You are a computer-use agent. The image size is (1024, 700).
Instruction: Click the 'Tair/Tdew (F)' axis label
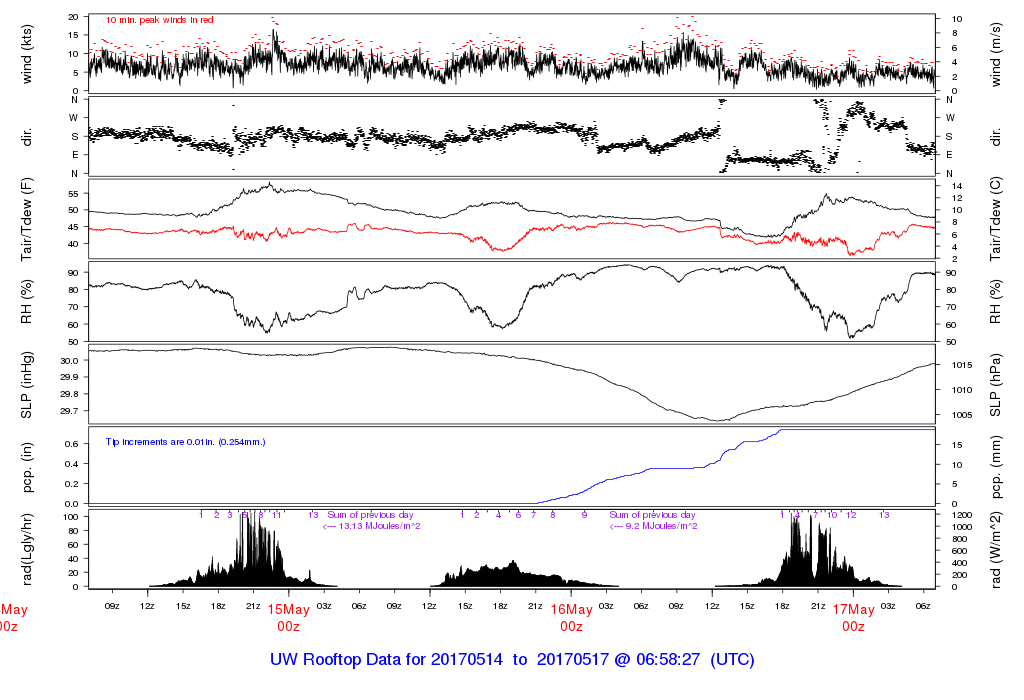(x=26, y=219)
